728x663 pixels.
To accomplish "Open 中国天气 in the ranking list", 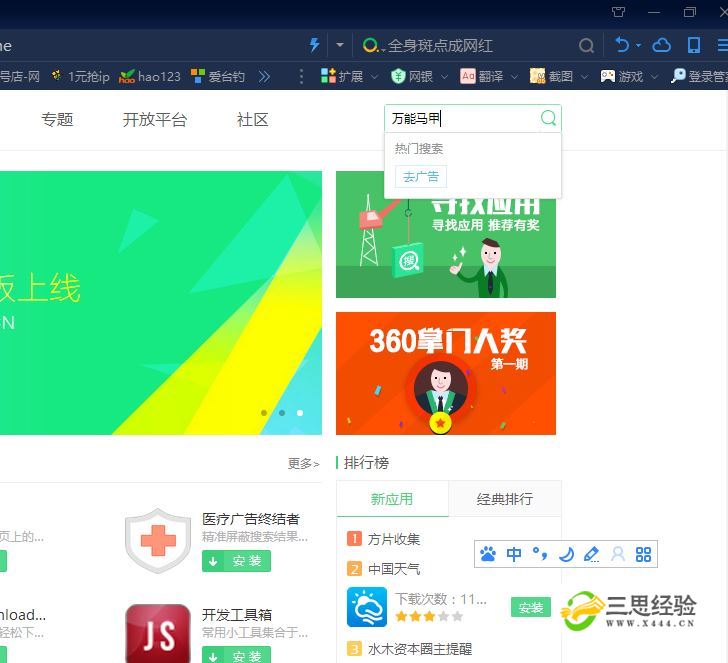I will pyautogui.click(x=394, y=569).
